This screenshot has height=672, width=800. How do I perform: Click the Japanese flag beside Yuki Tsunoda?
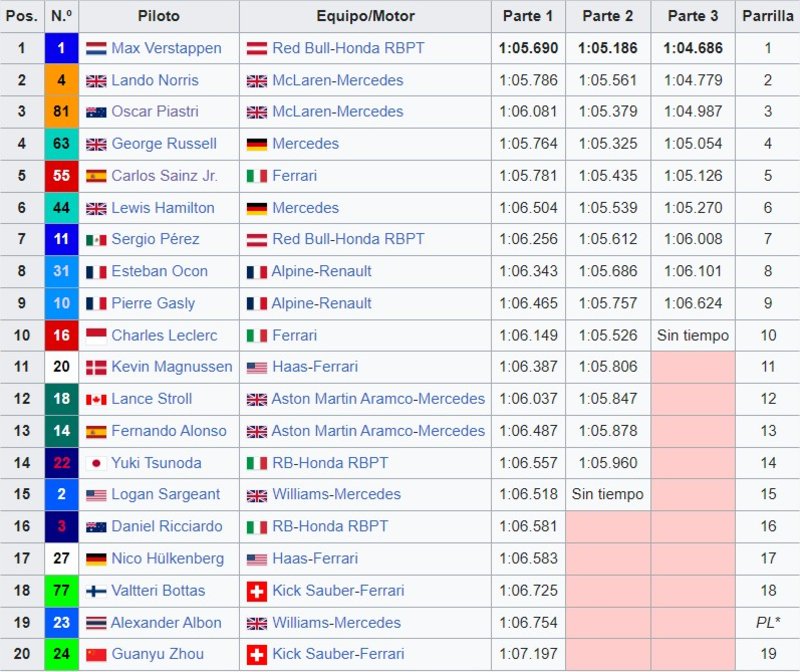tap(96, 463)
